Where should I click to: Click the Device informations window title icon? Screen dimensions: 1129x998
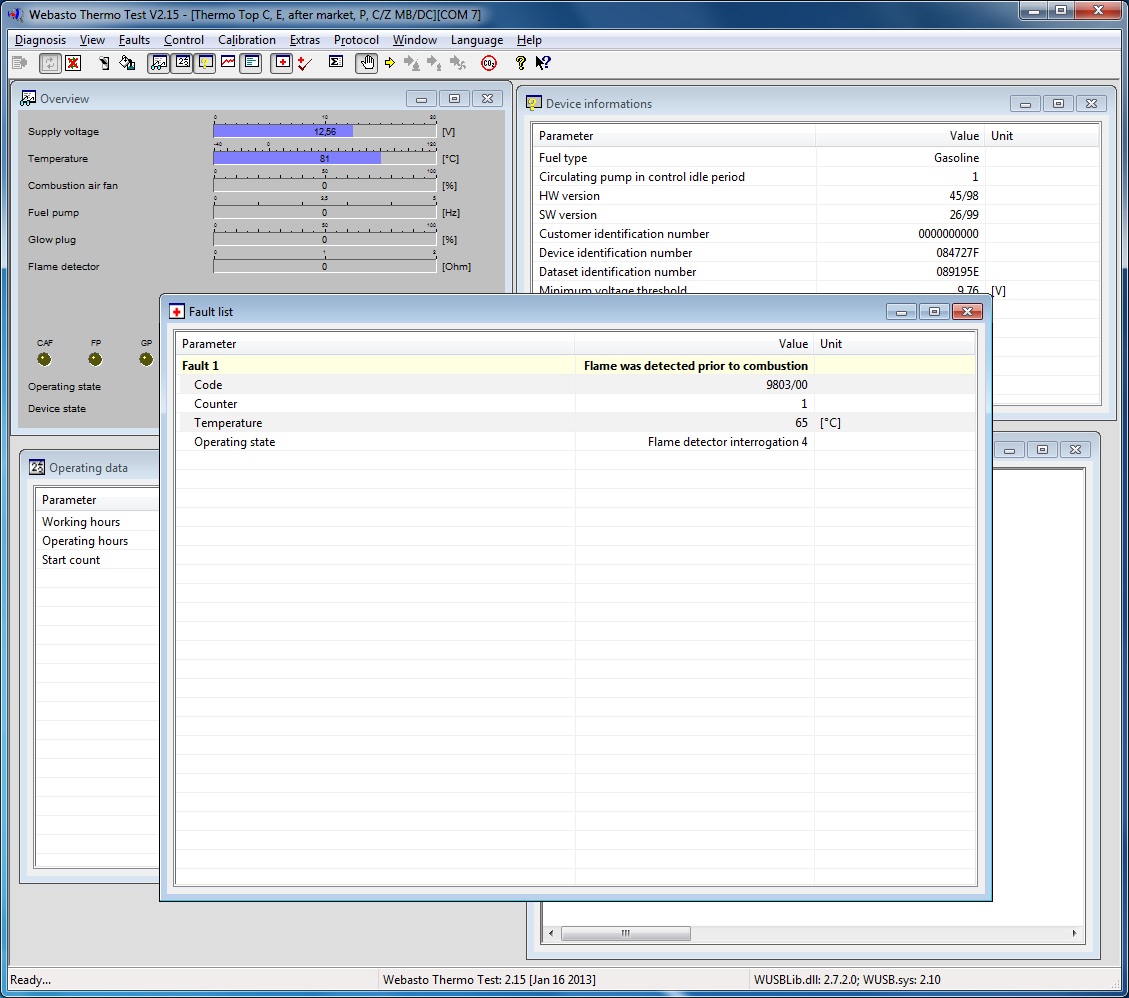534,104
